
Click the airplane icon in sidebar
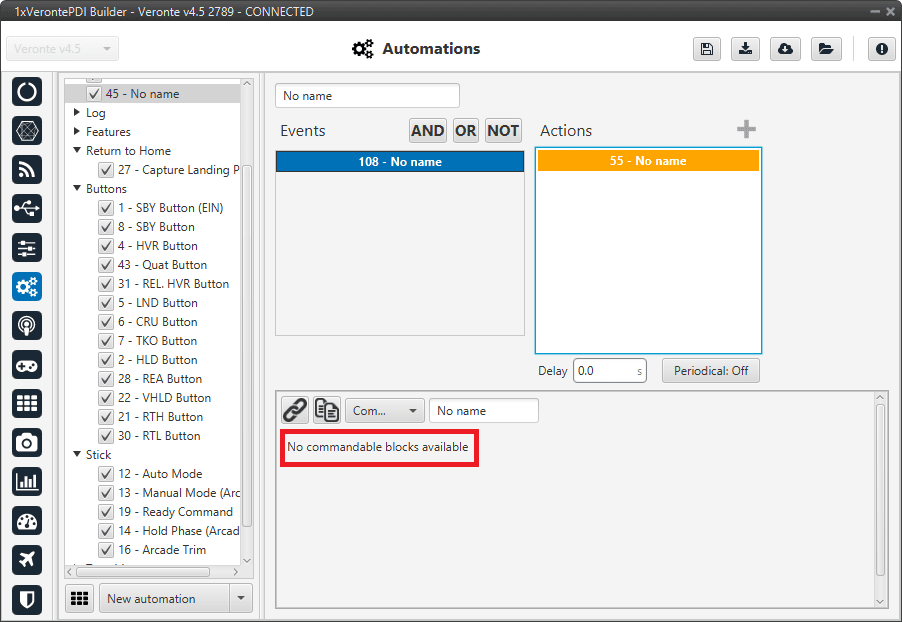27,560
